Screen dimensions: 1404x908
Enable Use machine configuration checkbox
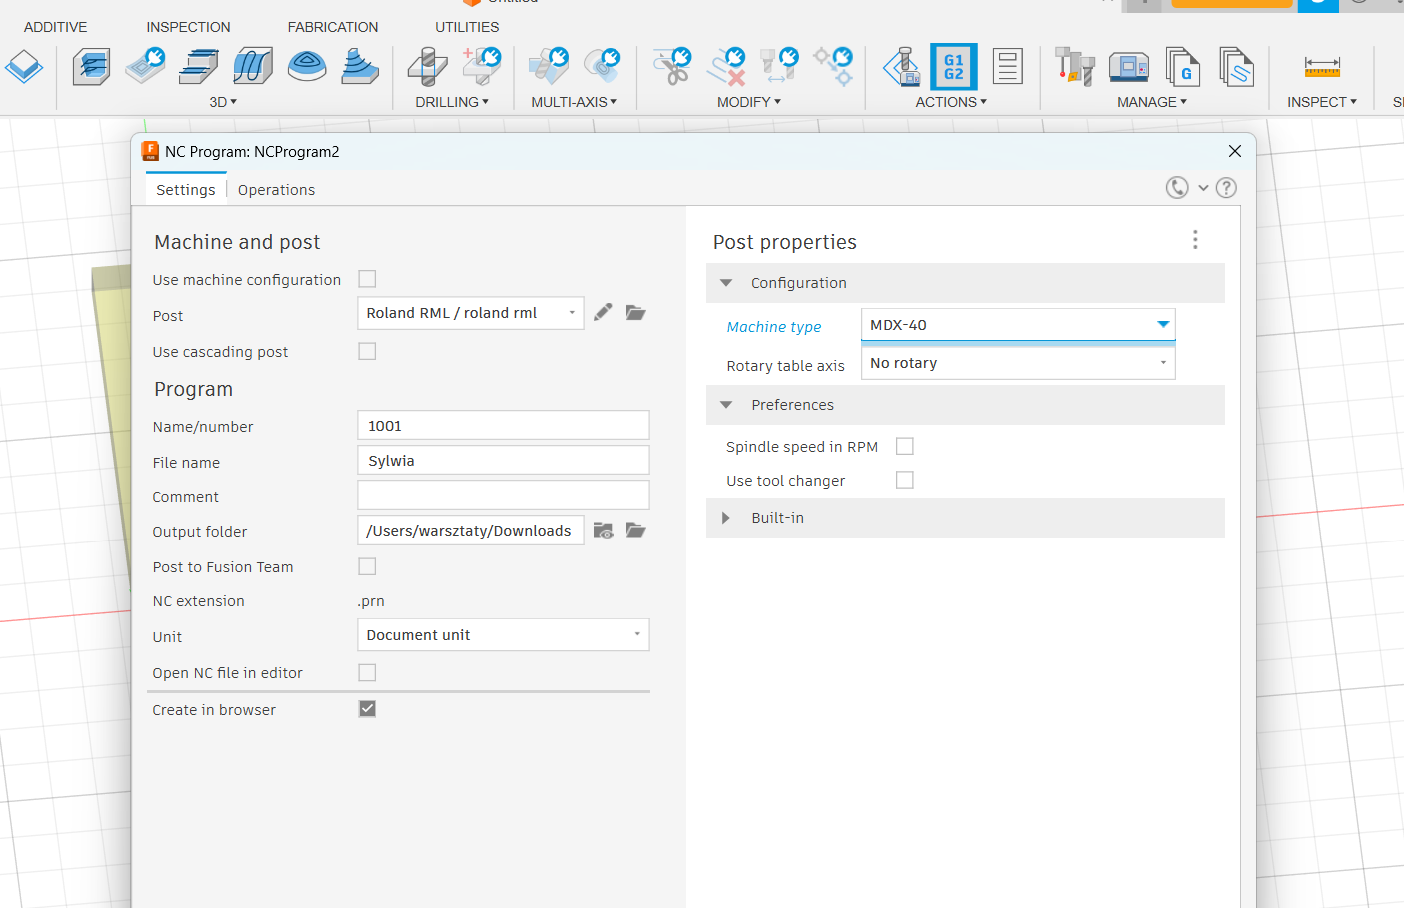[x=367, y=279]
